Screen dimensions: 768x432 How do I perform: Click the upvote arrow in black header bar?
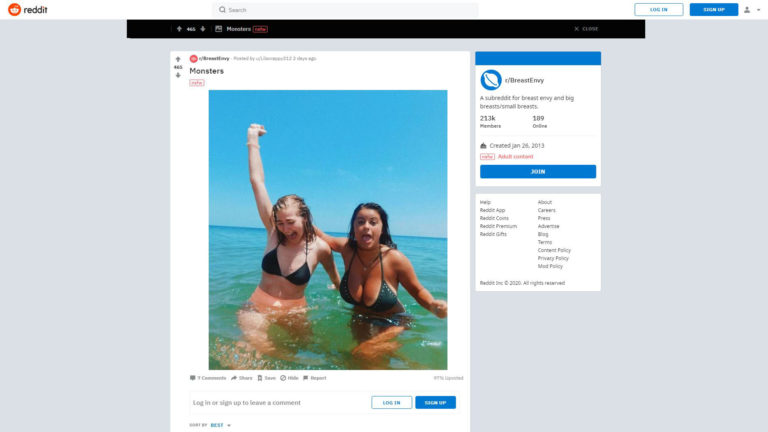click(x=179, y=29)
